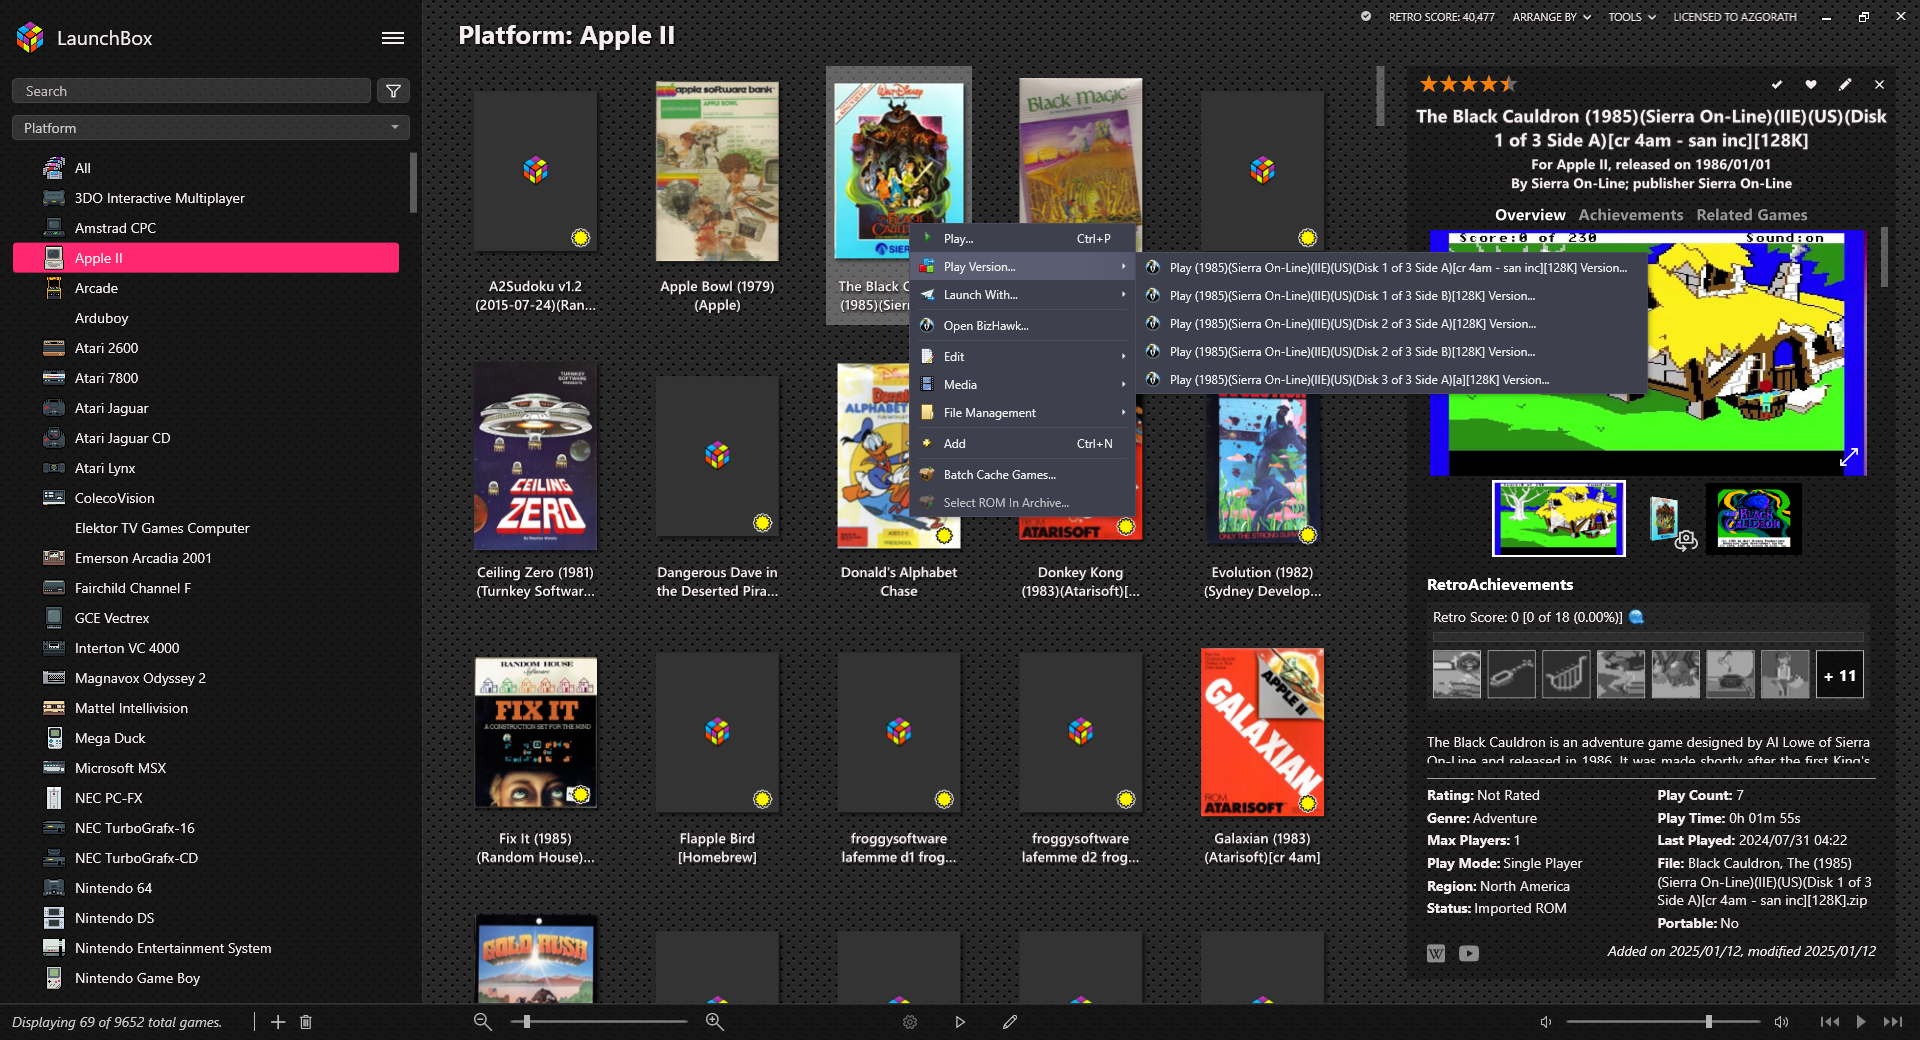The image size is (1920, 1040).
Task: Open the Wikipedia link icon
Action: click(1436, 953)
